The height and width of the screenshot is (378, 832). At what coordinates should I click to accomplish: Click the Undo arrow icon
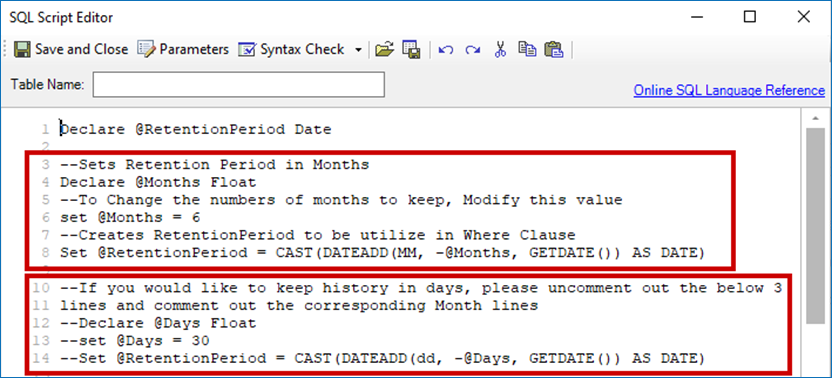pos(446,50)
